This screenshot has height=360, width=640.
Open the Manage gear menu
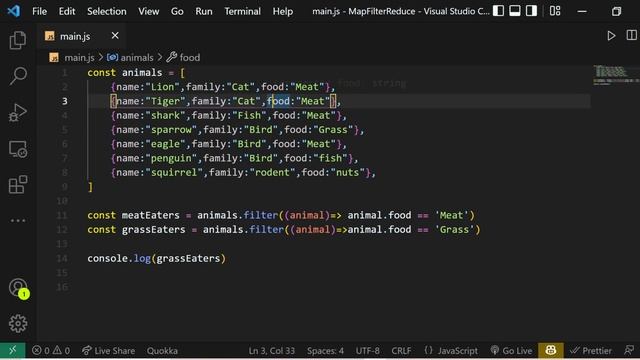pyautogui.click(x=18, y=324)
